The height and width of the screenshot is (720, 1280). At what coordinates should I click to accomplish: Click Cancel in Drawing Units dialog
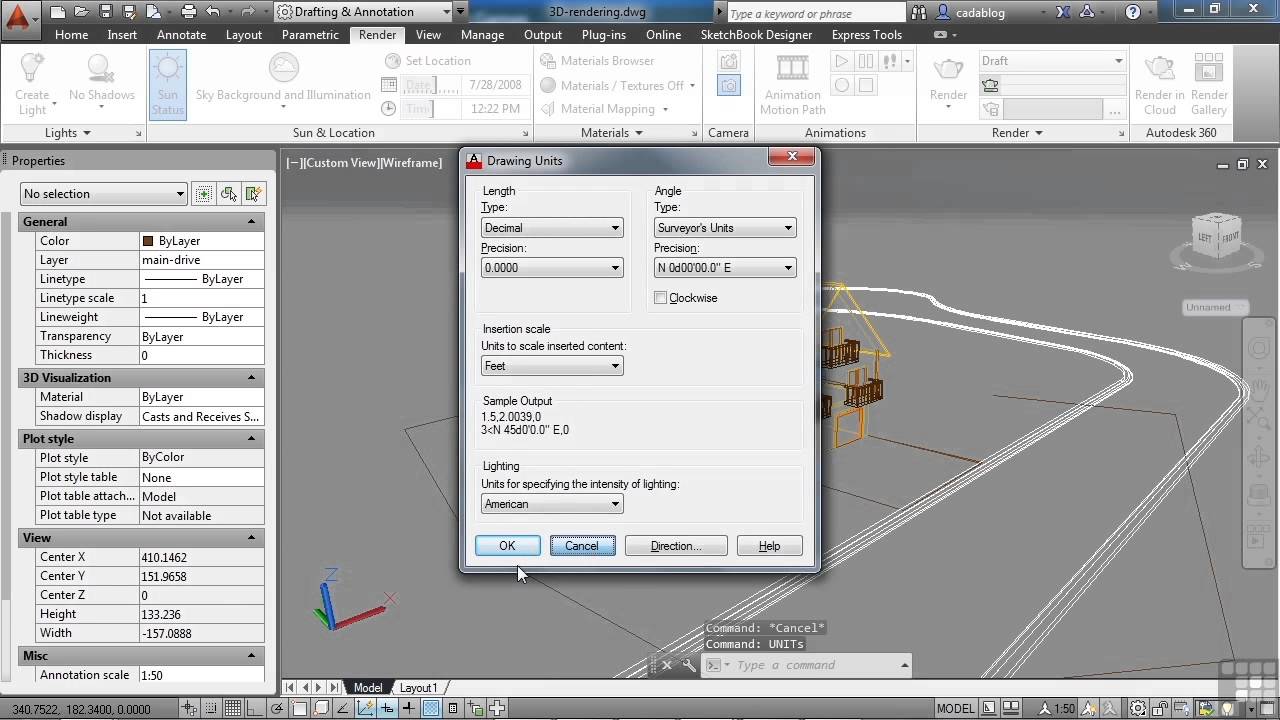click(582, 546)
